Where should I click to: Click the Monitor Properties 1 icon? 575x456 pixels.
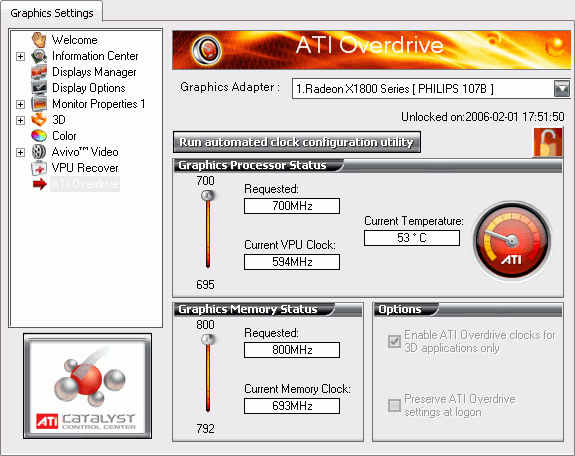(39, 104)
